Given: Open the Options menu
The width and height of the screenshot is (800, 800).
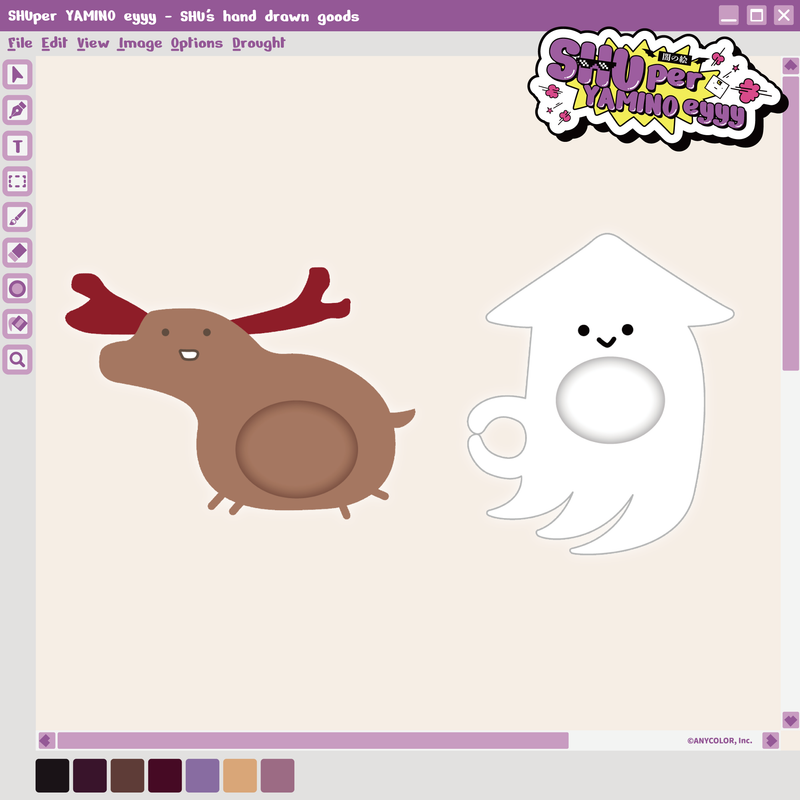Looking at the screenshot, I should pos(196,43).
